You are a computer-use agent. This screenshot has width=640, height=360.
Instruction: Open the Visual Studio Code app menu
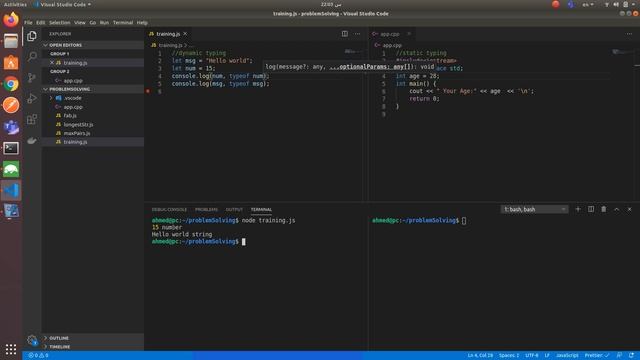pos(63,4)
